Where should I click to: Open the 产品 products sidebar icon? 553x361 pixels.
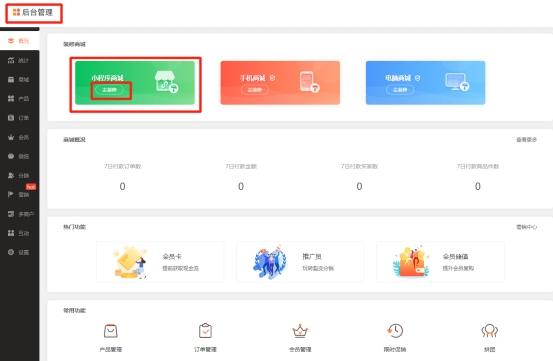pos(11,98)
